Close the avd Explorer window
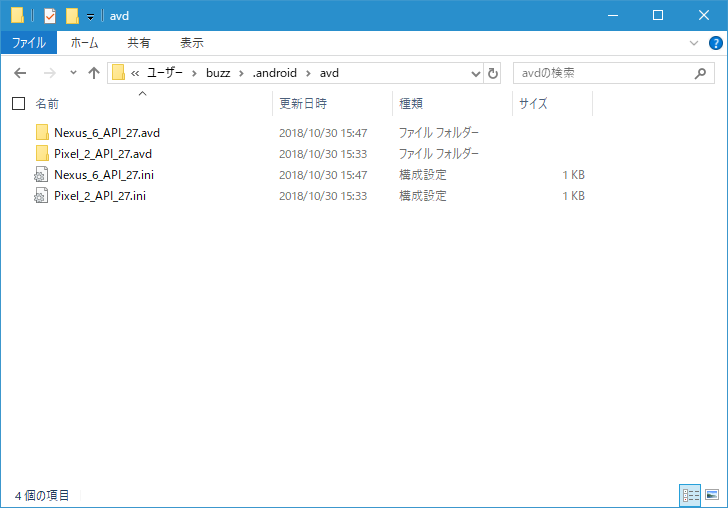 (x=704, y=15)
